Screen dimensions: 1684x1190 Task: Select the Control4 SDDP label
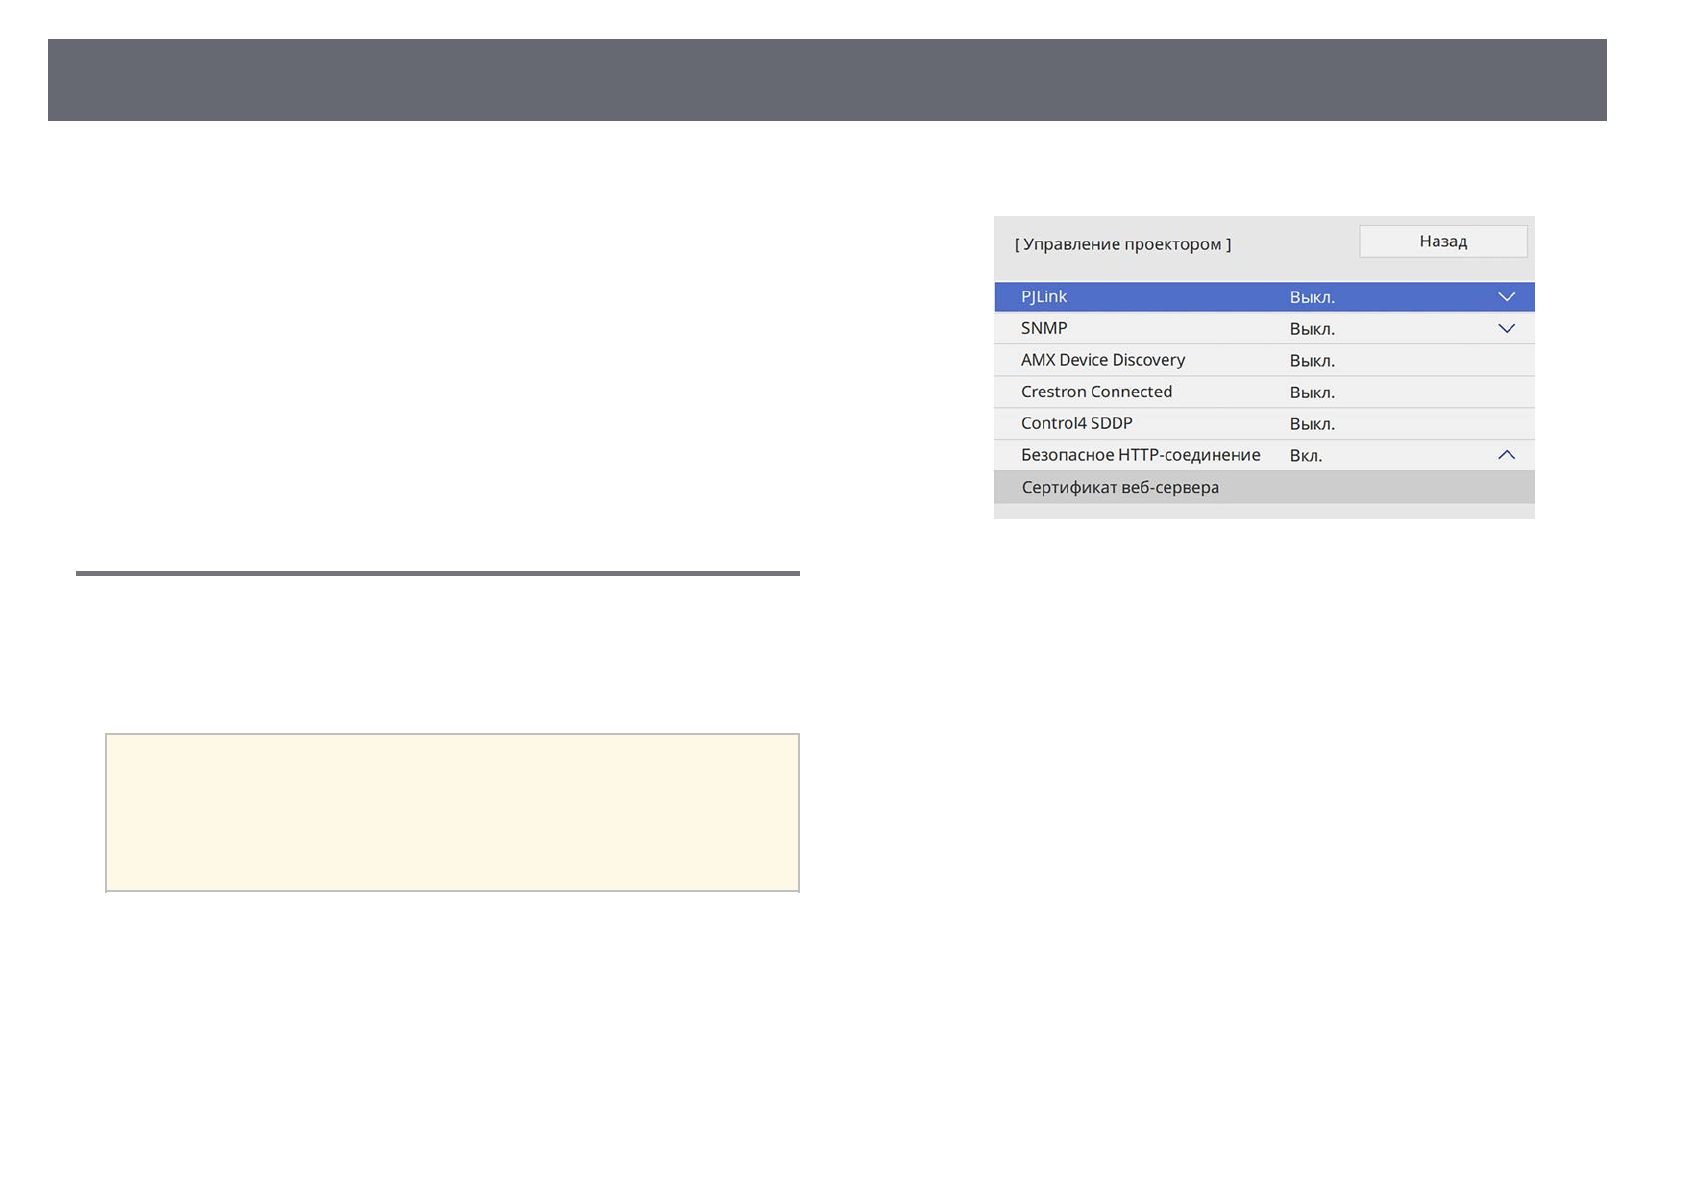(1076, 423)
